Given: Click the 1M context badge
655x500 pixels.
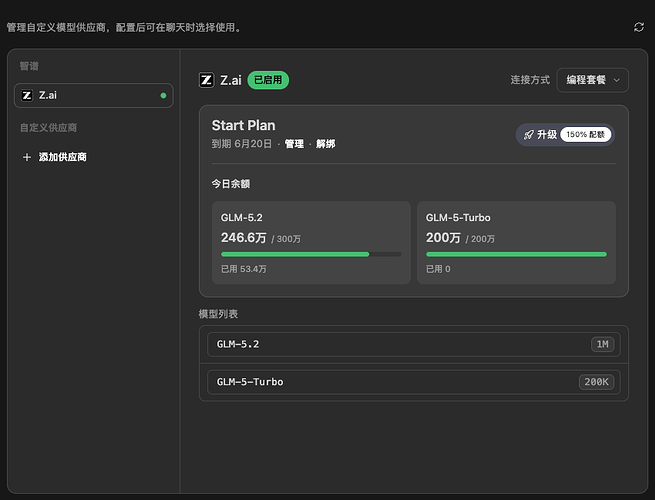Looking at the screenshot, I should coord(602,344).
